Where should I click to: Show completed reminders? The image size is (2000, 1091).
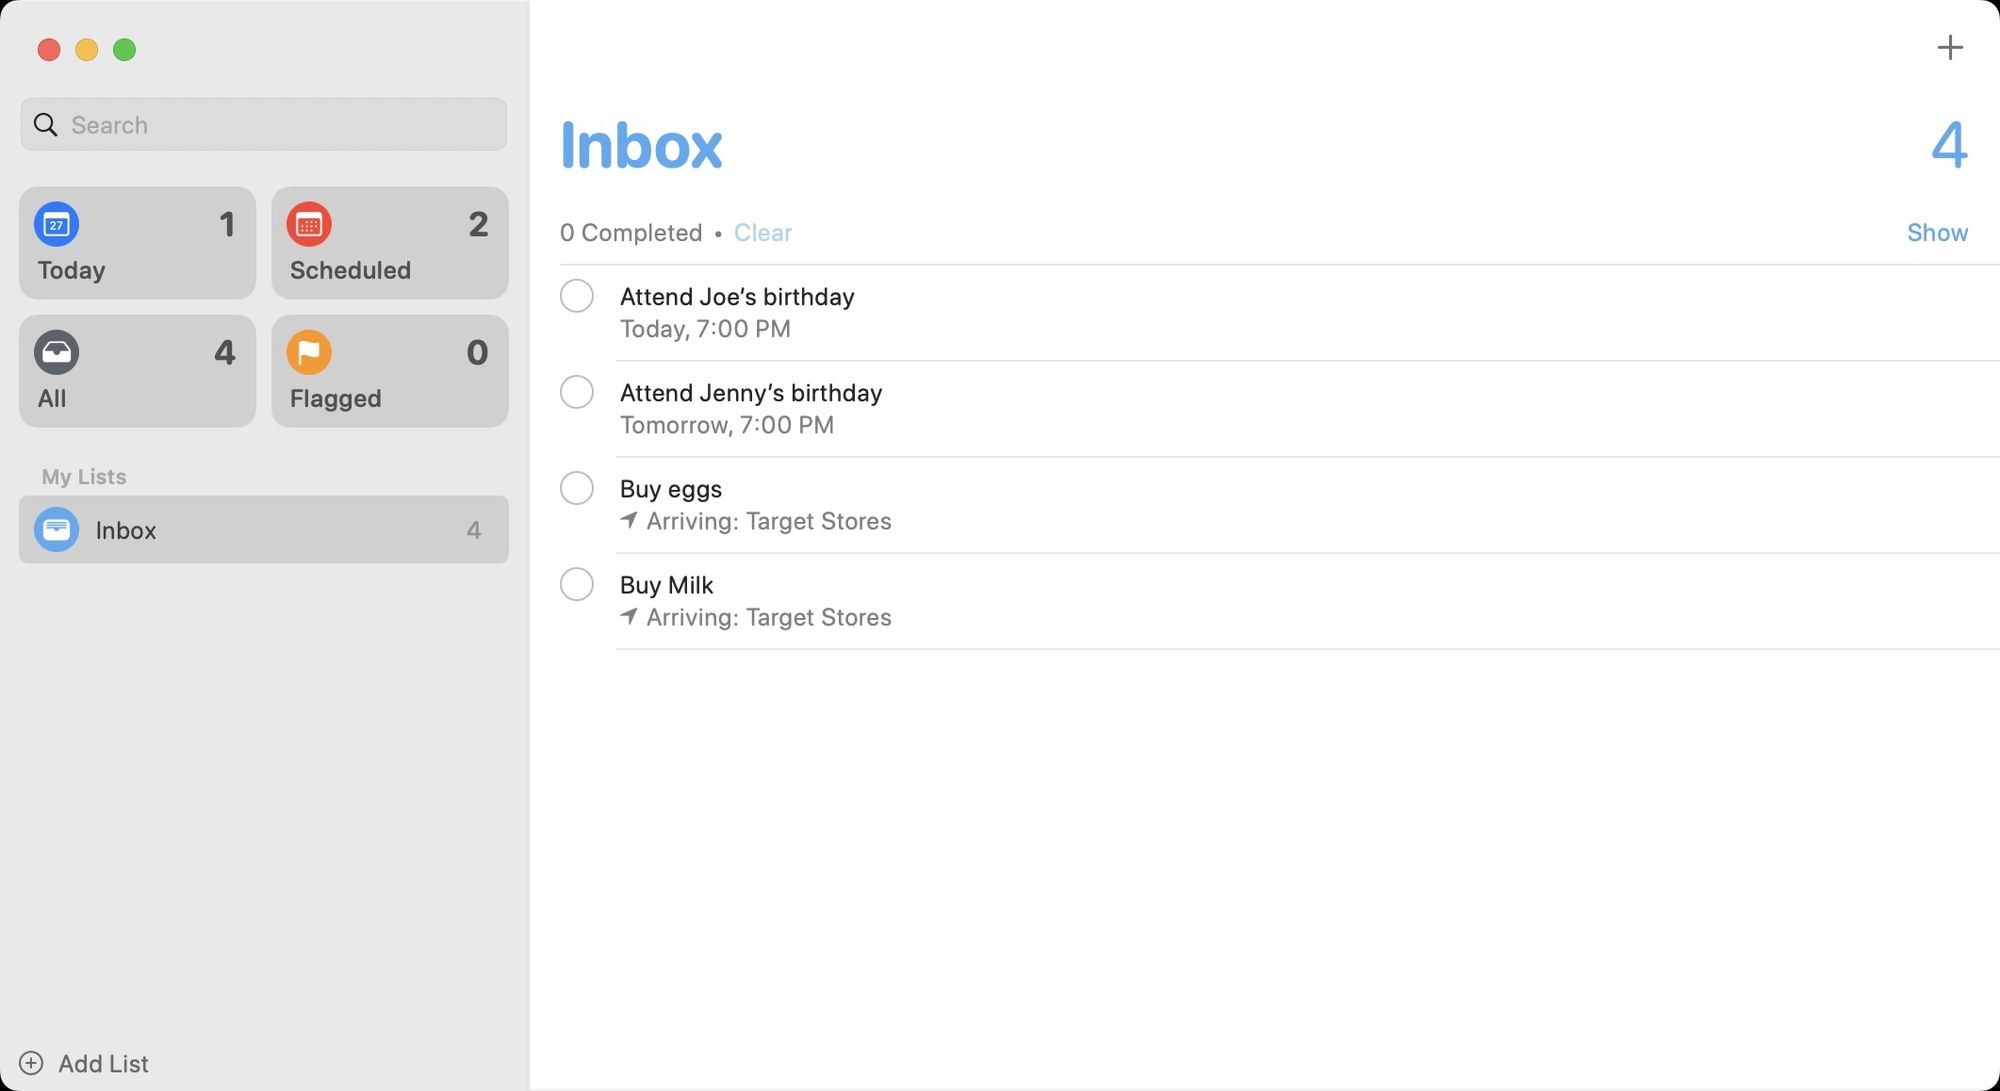tap(1937, 232)
